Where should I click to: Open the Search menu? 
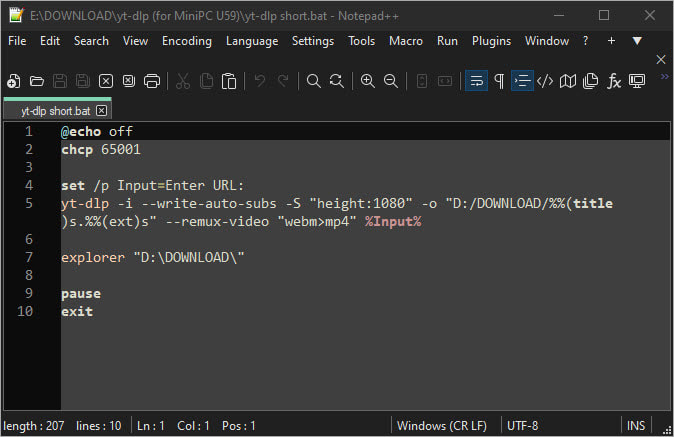click(91, 41)
